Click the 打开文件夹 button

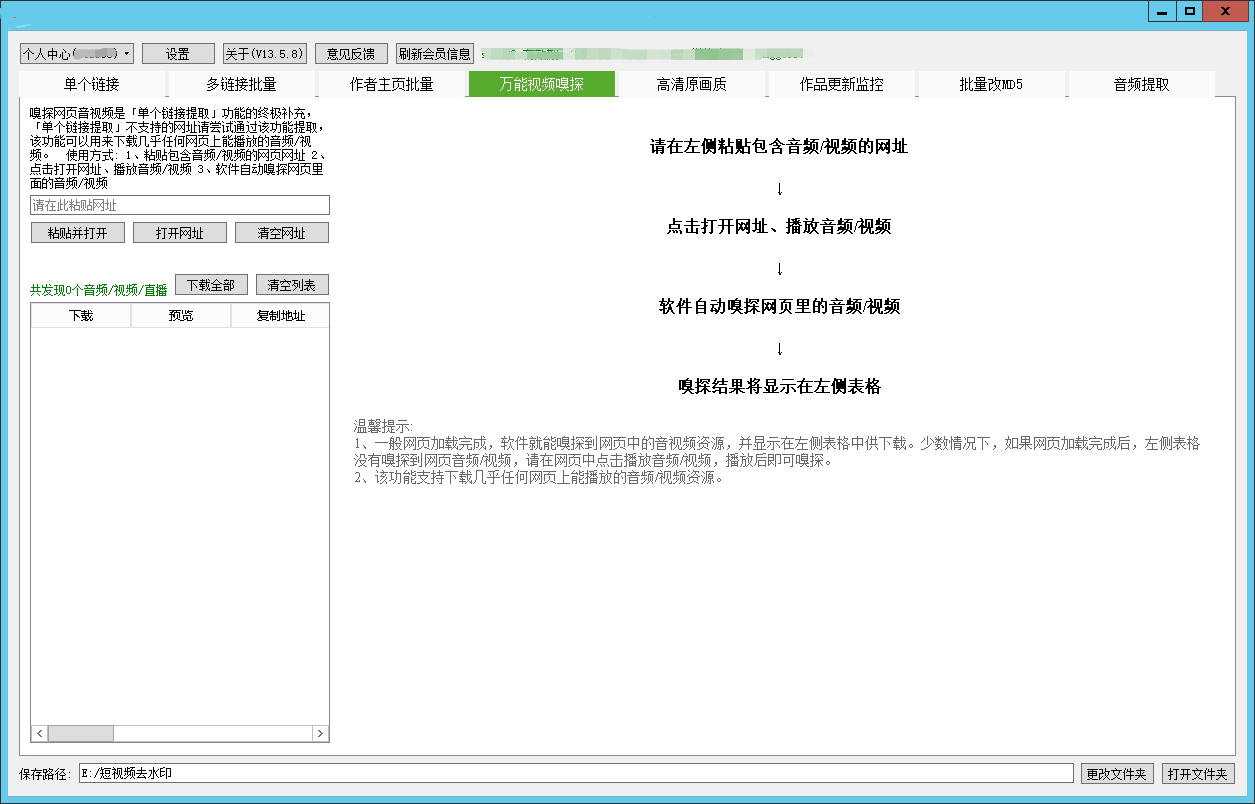click(x=1197, y=774)
